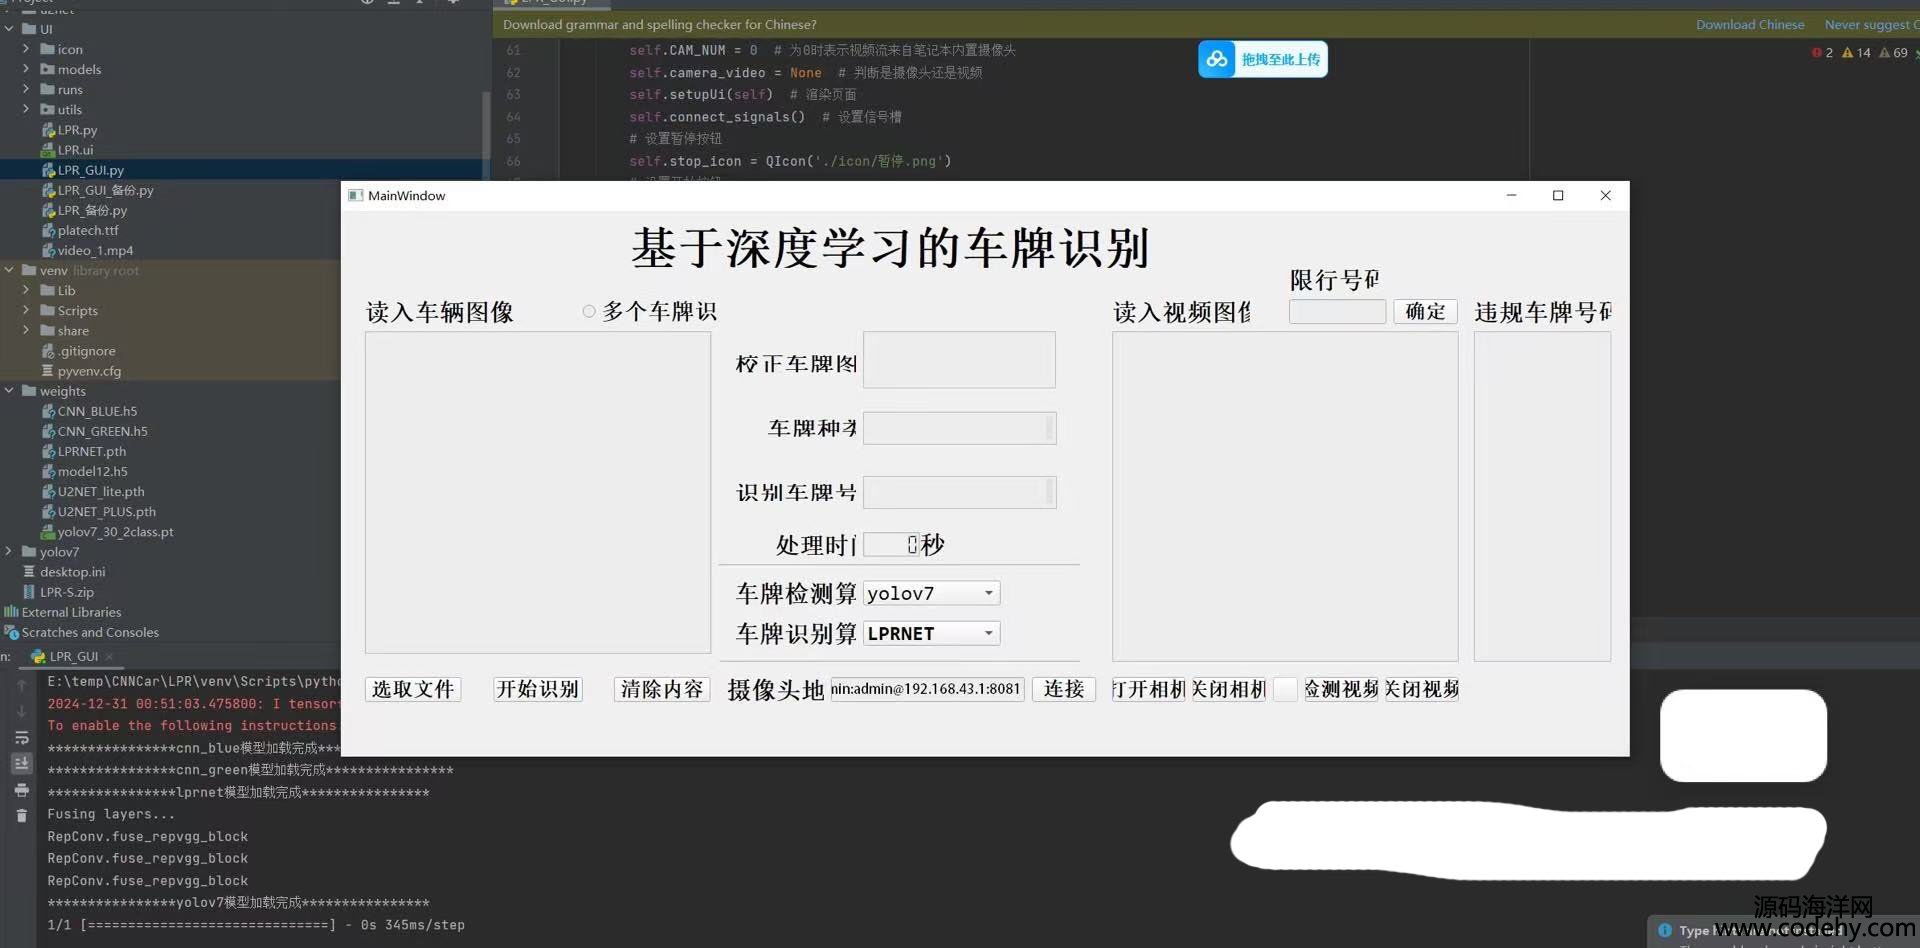Select LPR.ui in the project tree

75,150
